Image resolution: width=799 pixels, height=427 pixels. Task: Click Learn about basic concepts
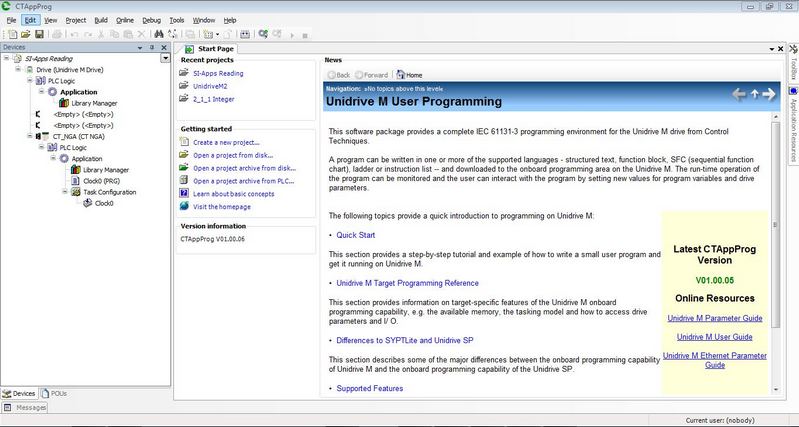pyautogui.click(x=233, y=194)
